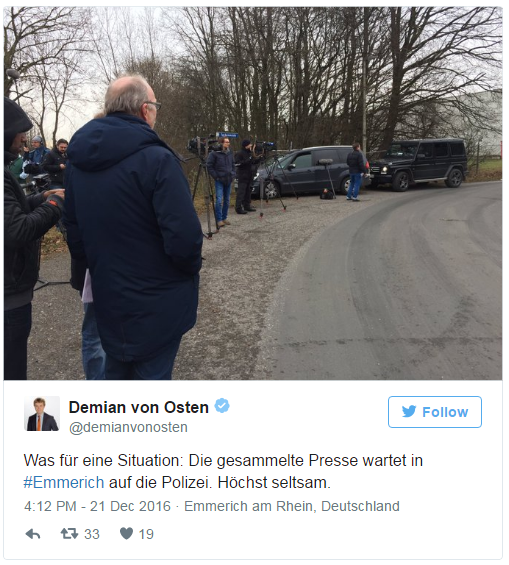
Task: Click the black SUV in the photo
Action: pyautogui.click(x=419, y=164)
